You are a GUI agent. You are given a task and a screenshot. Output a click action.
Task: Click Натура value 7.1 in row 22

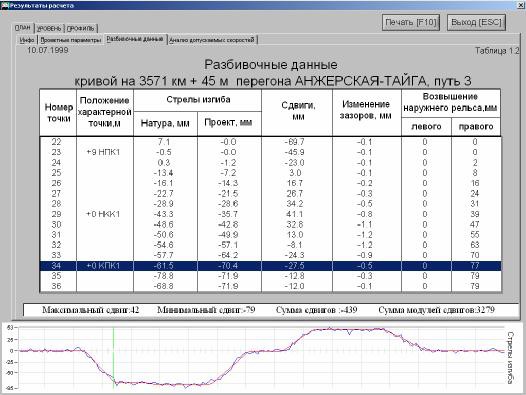(x=164, y=142)
